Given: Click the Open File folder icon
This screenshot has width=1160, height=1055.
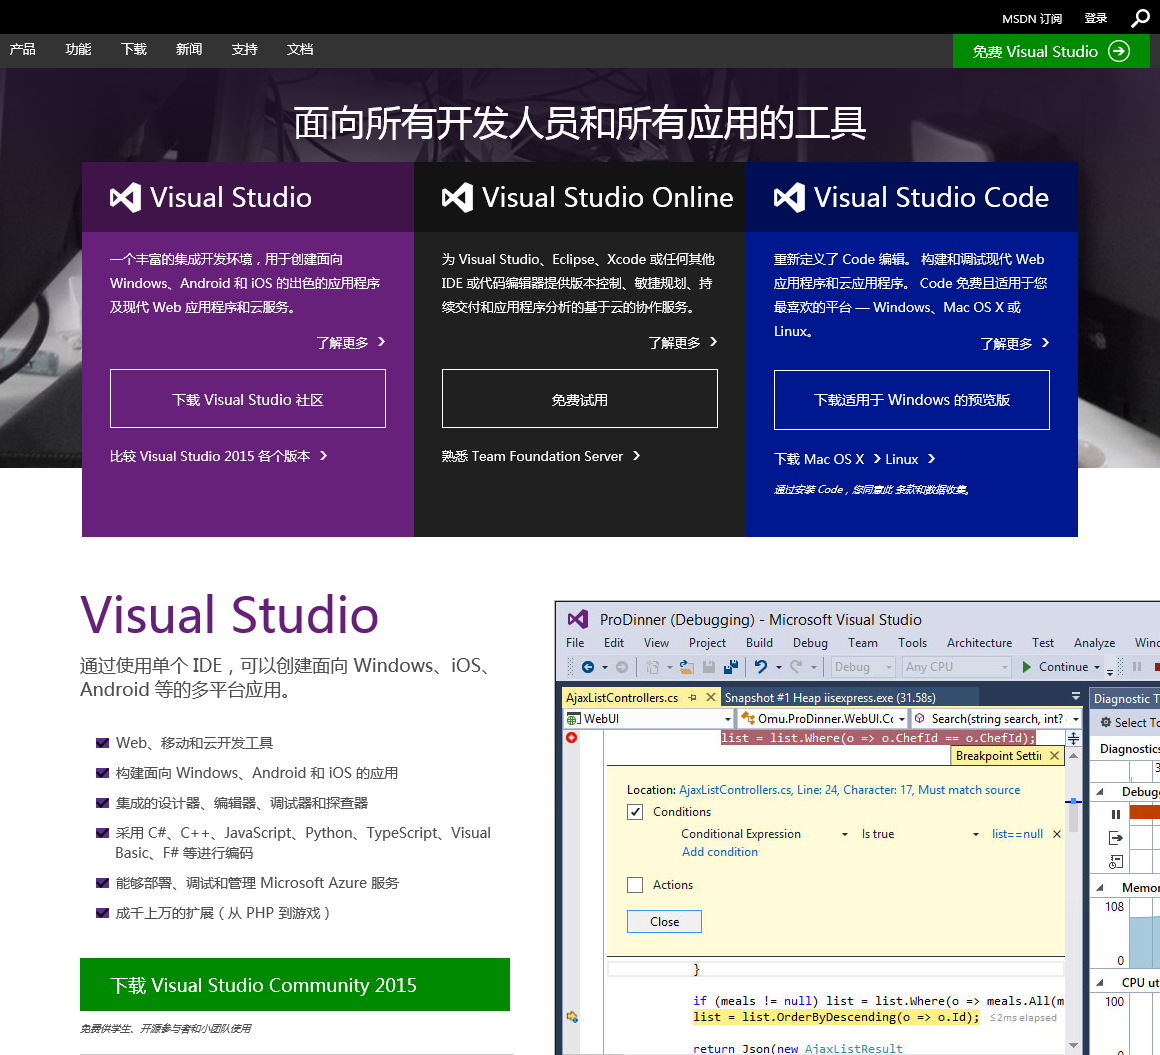Looking at the screenshot, I should (686, 667).
